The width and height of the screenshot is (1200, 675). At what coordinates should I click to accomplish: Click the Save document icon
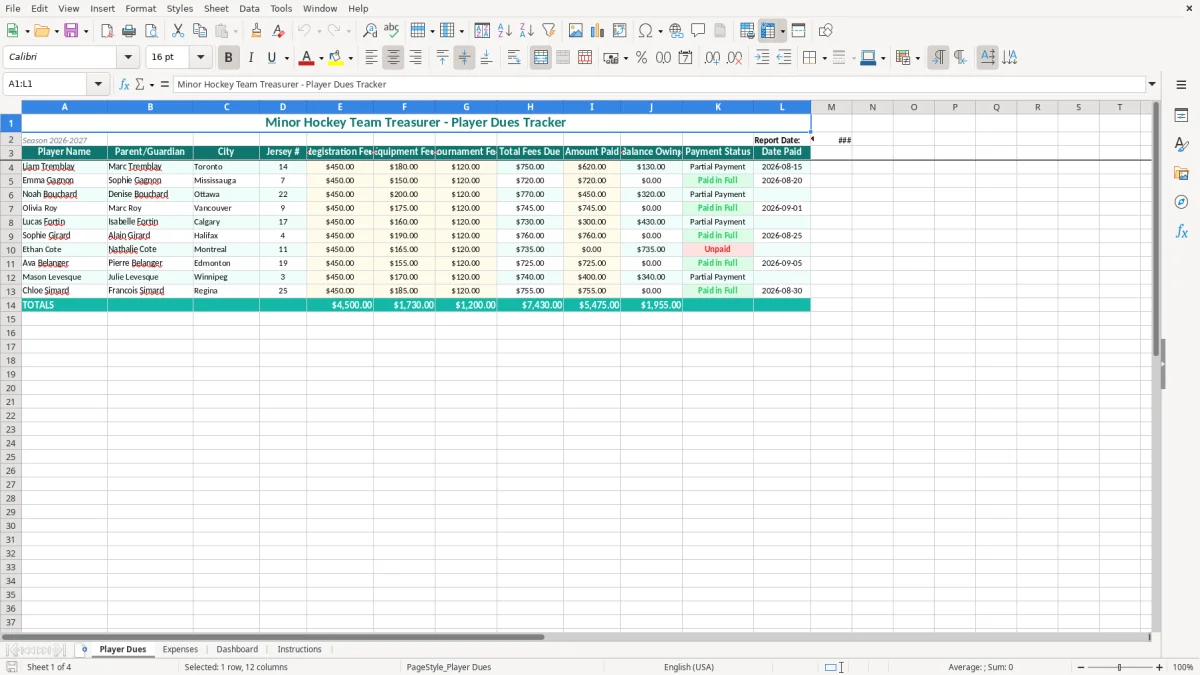tap(71, 31)
